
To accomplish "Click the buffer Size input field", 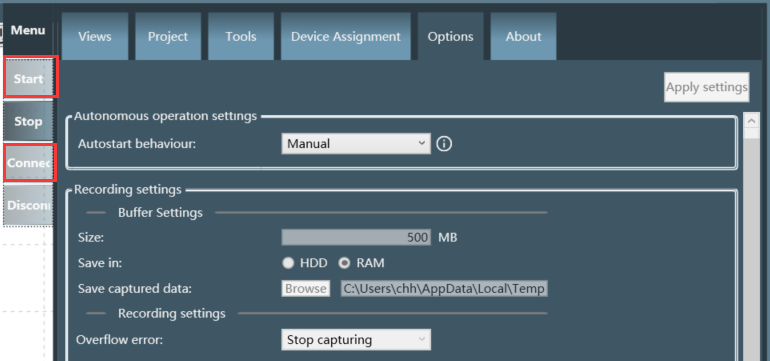I will pos(356,238).
